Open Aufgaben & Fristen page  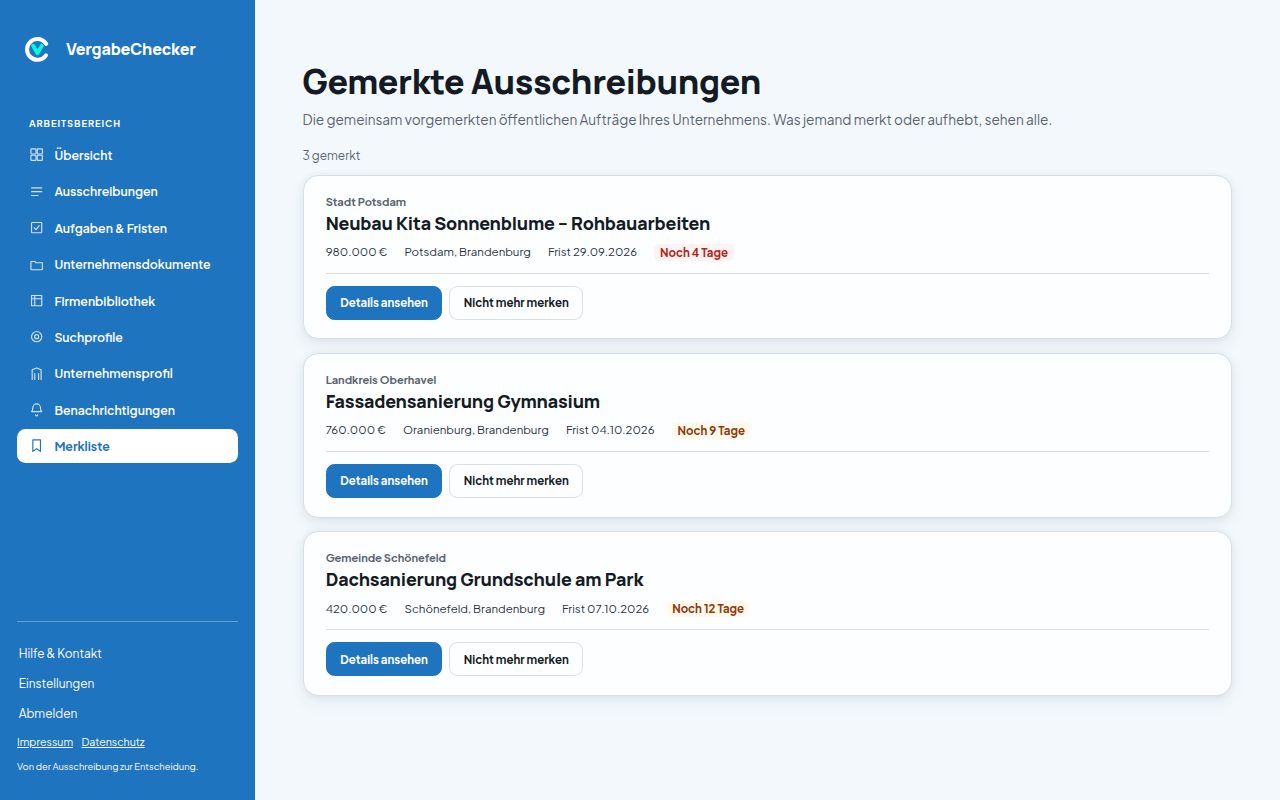127,228
